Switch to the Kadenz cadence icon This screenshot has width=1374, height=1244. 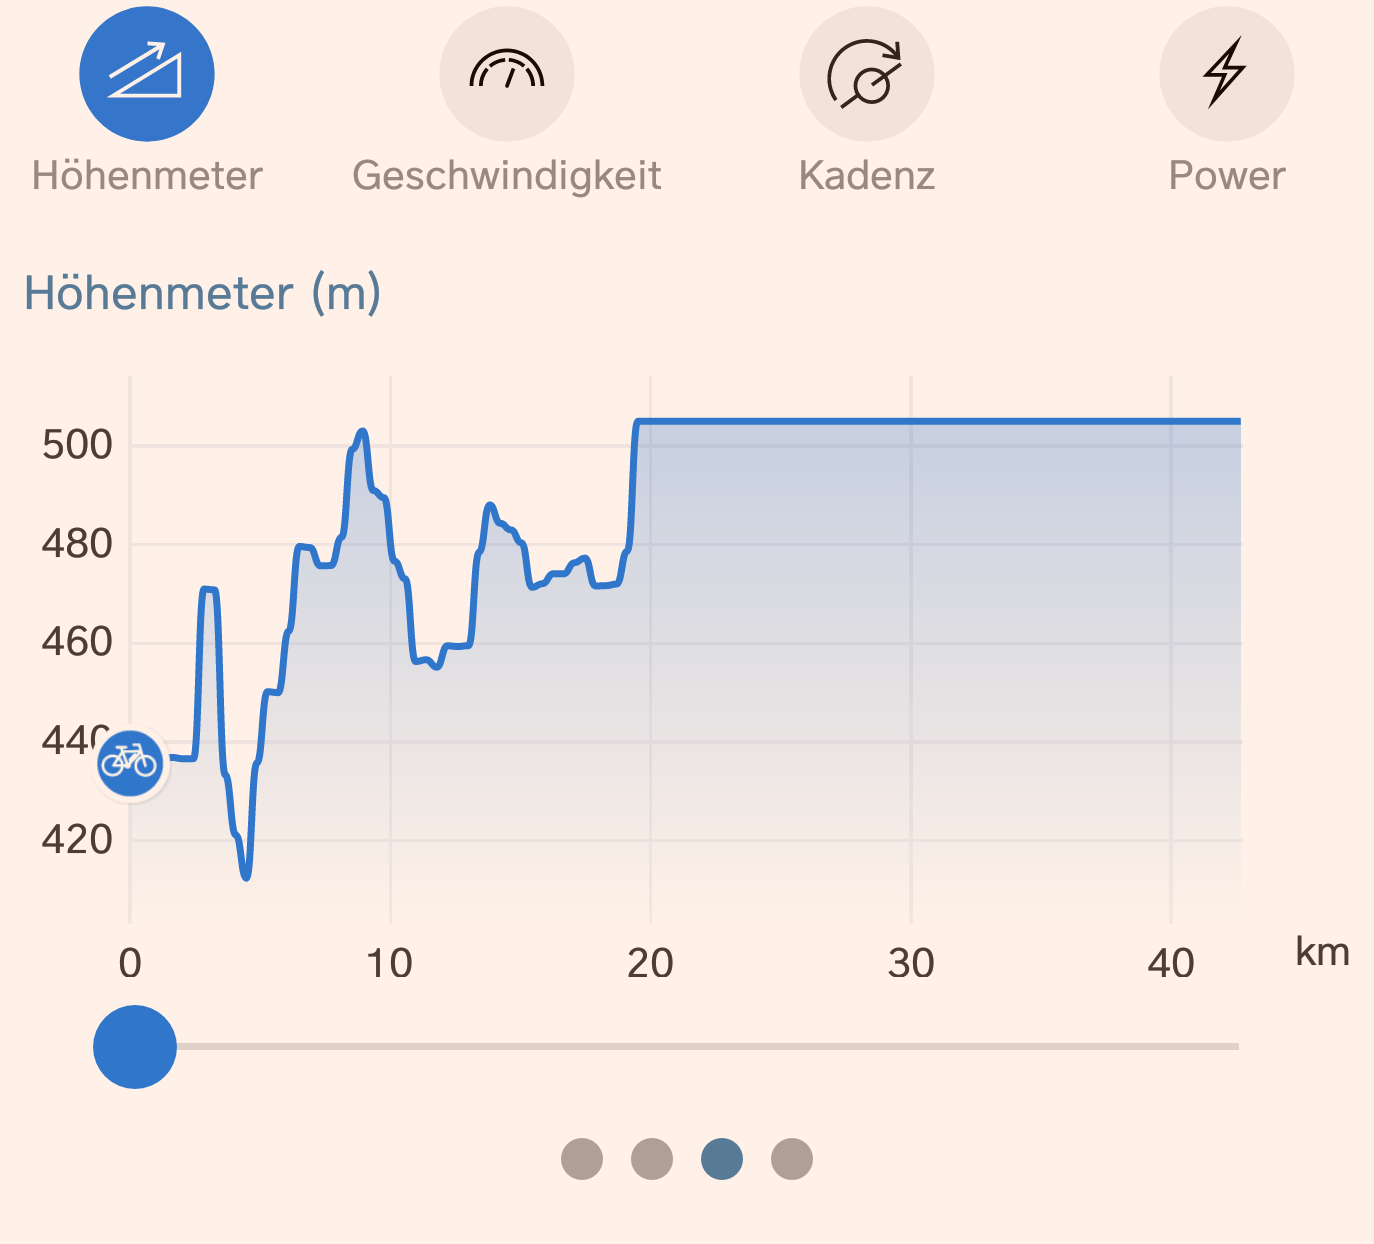pyautogui.click(x=867, y=74)
